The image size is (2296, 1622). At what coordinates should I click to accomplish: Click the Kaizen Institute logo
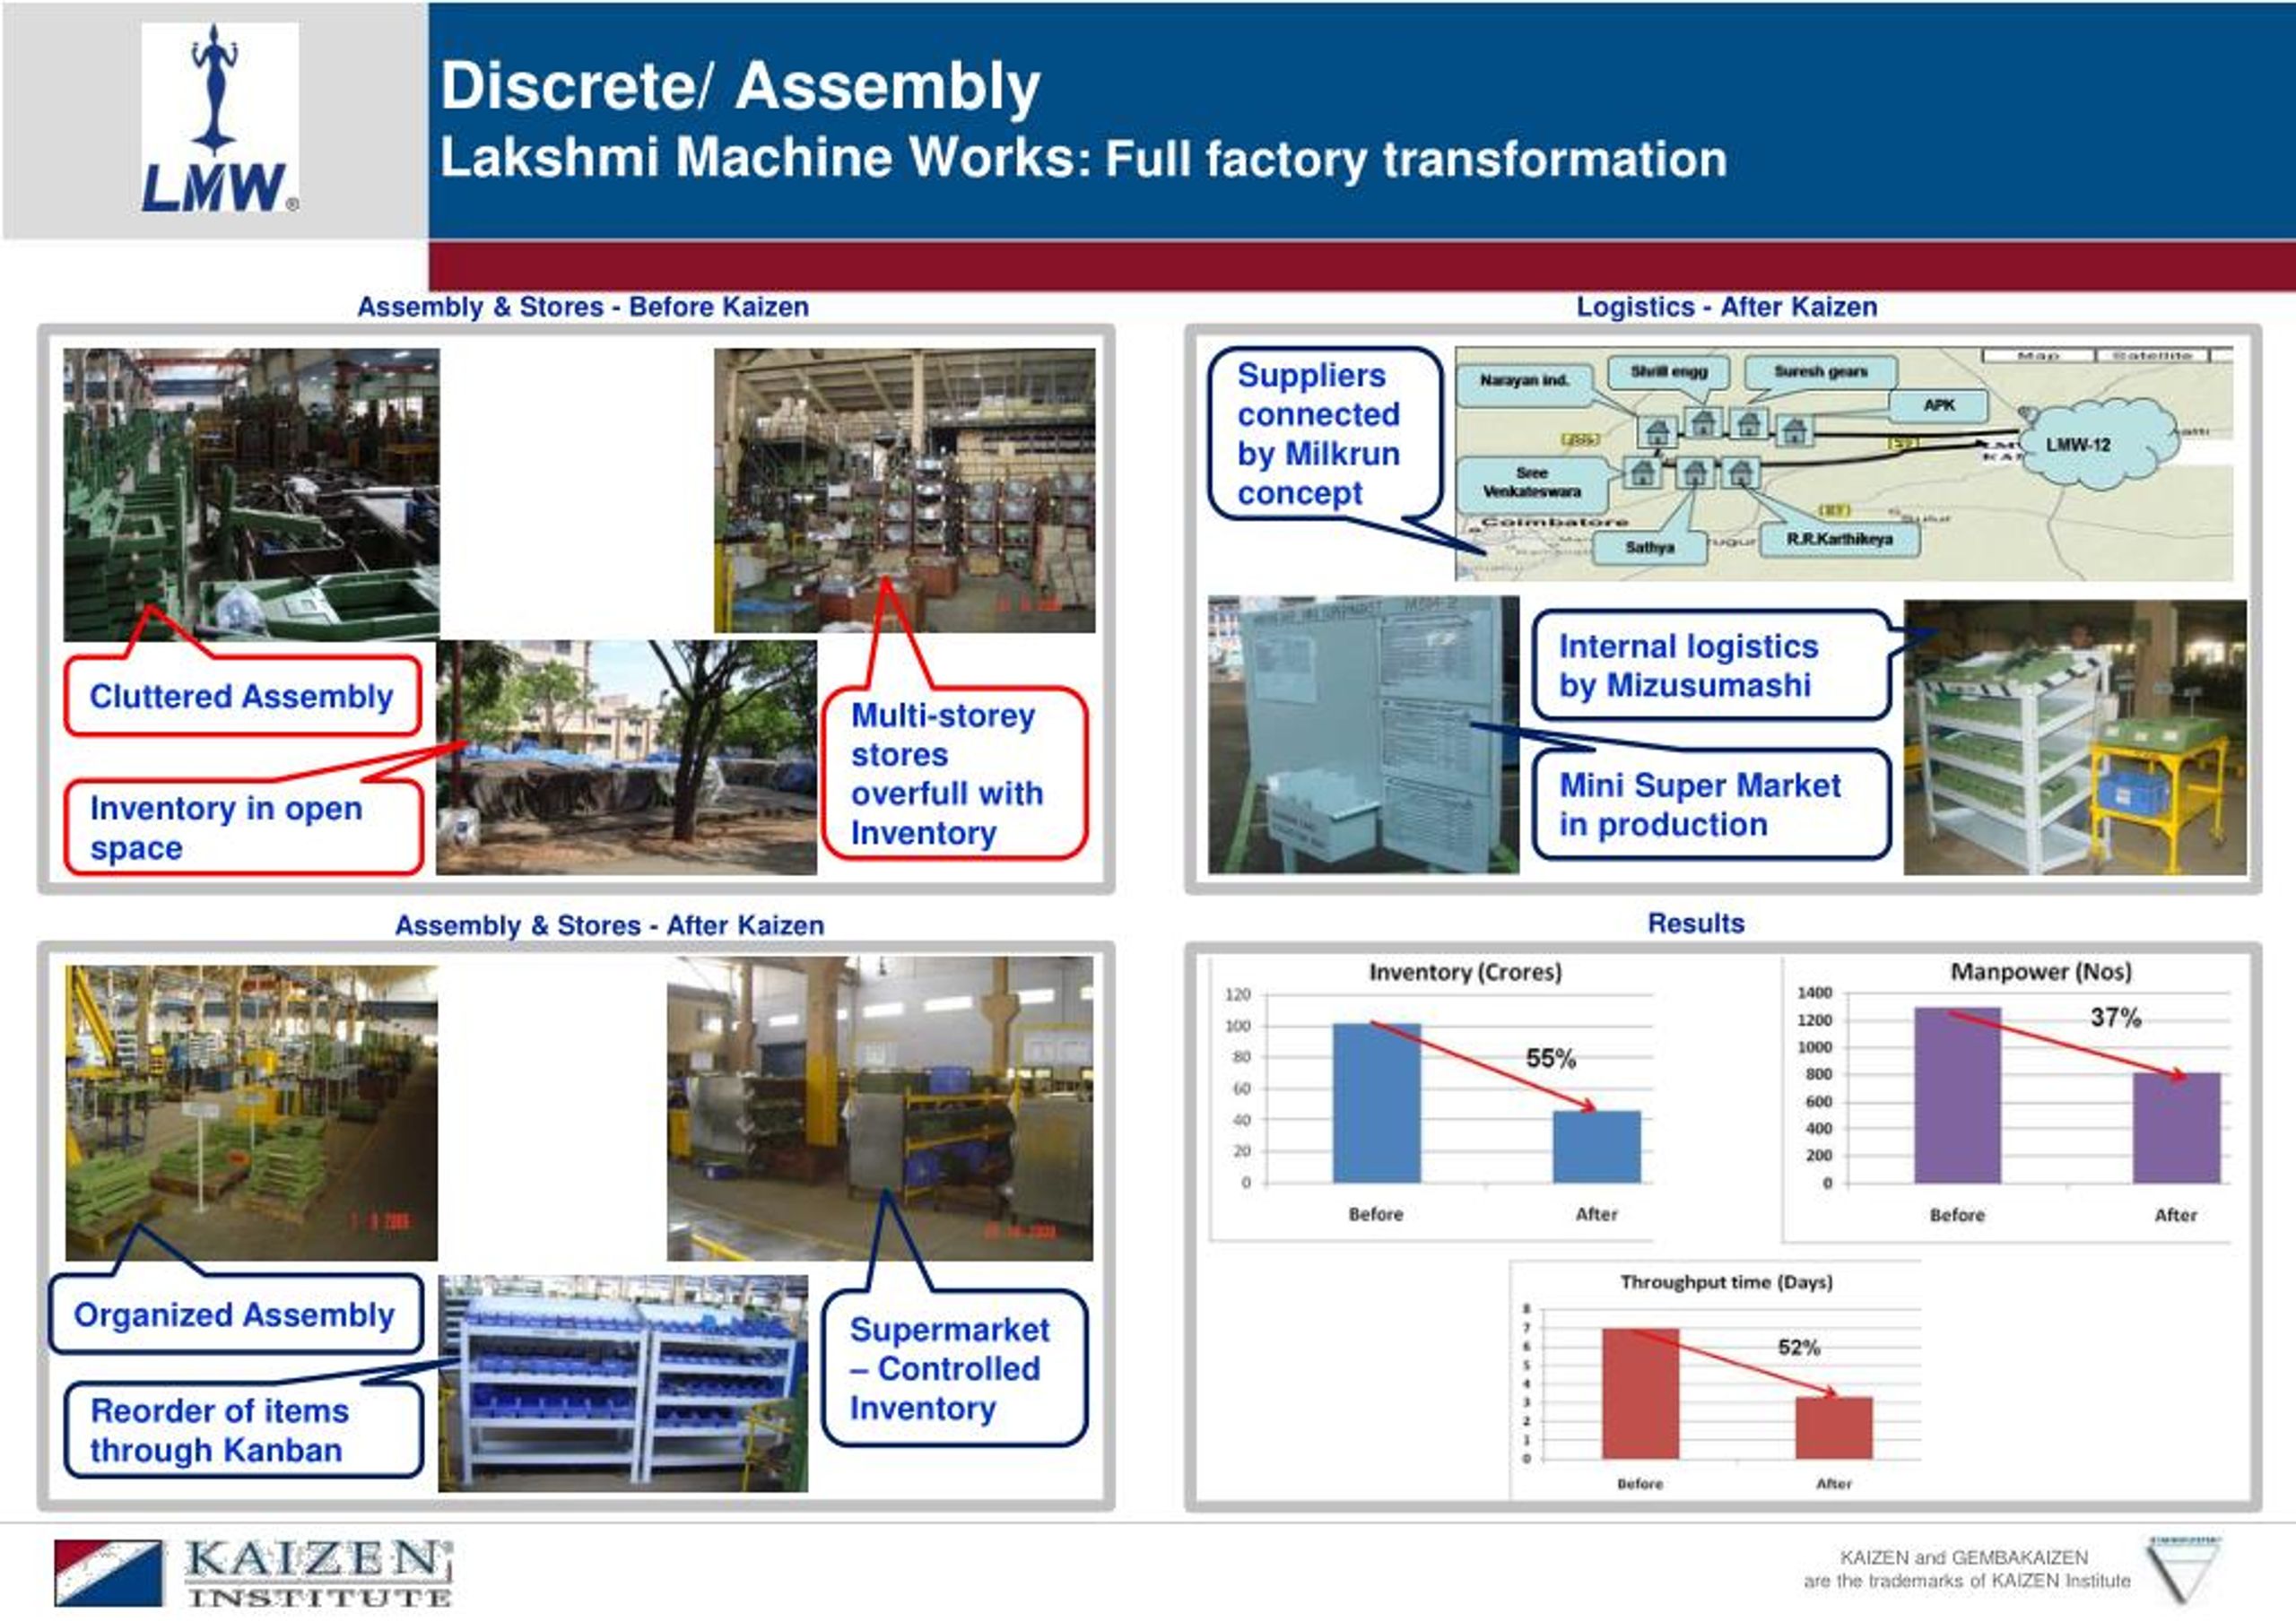click(253, 1572)
